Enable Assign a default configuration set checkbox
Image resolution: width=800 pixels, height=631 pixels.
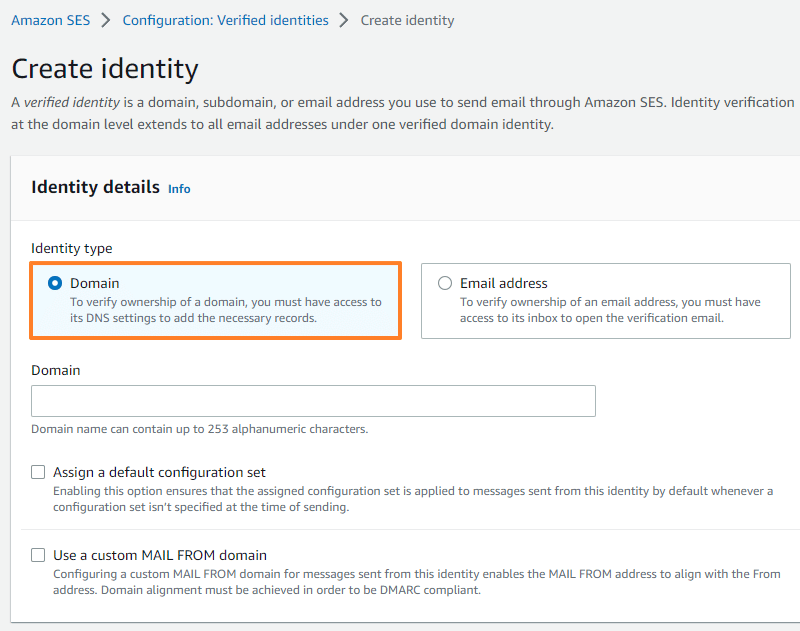tap(39, 472)
